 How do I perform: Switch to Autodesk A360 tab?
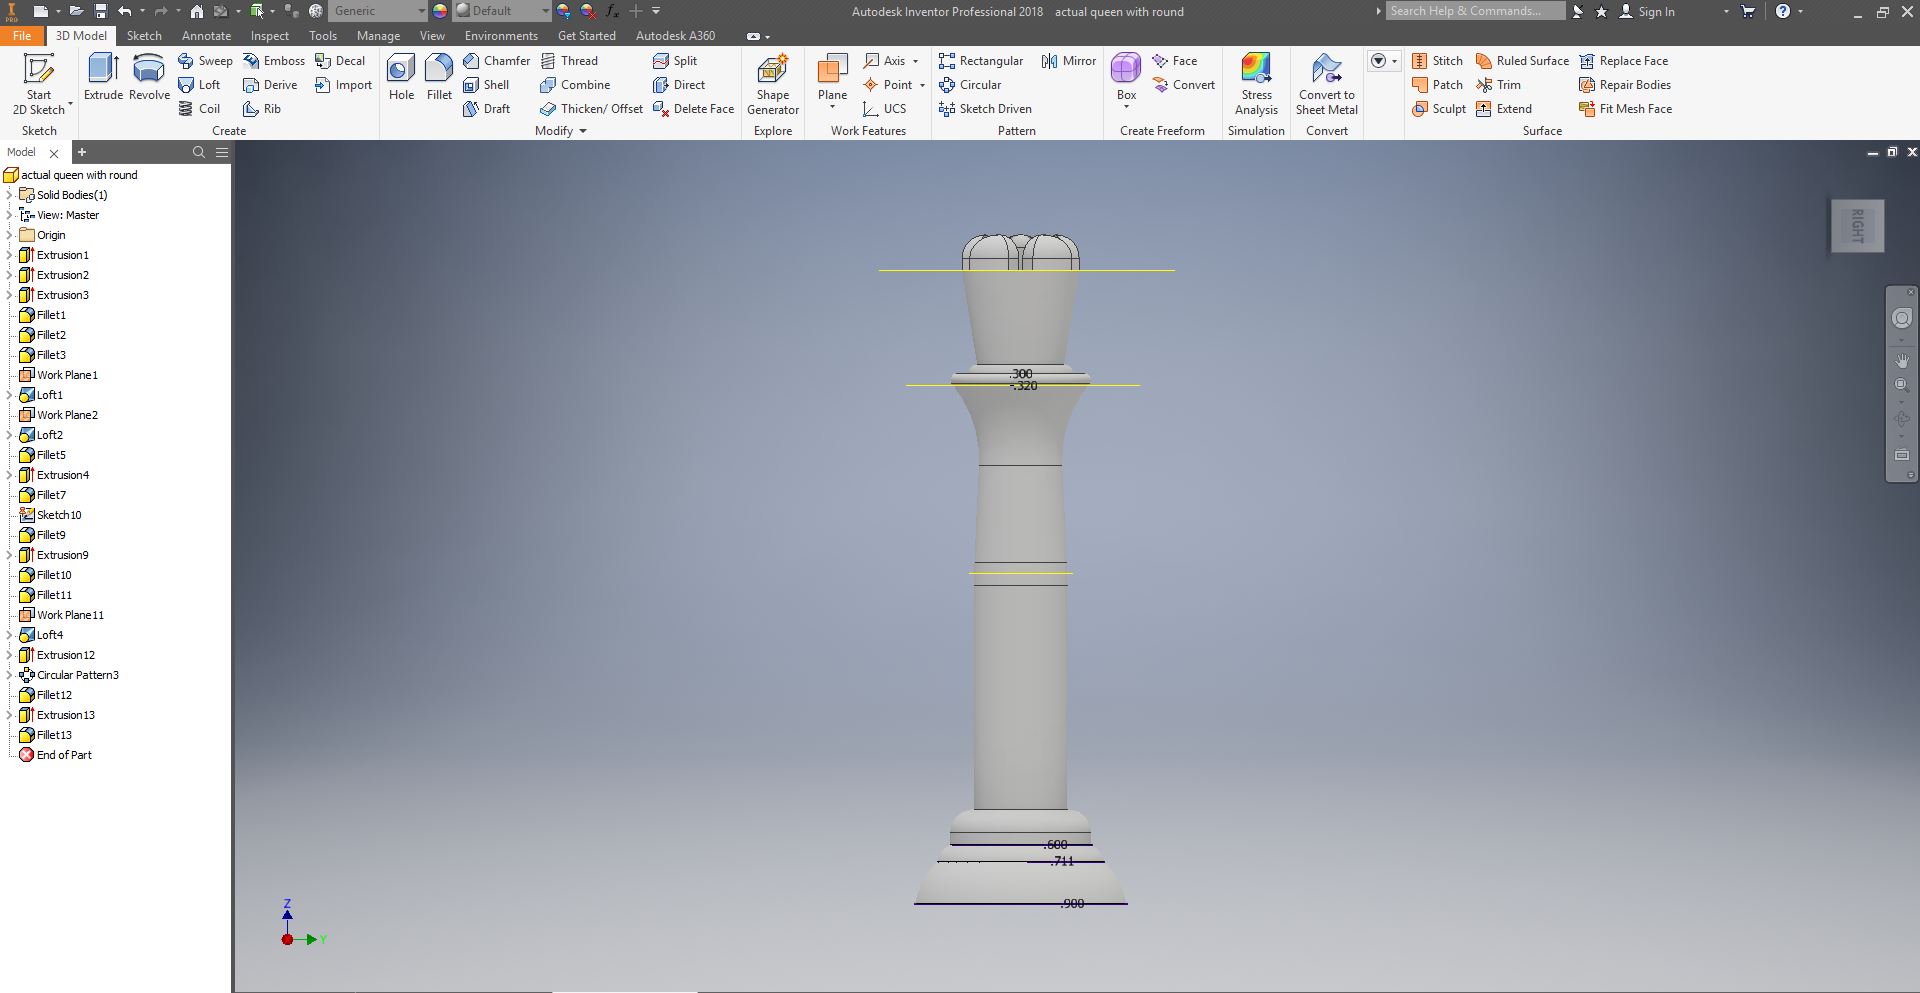[675, 35]
